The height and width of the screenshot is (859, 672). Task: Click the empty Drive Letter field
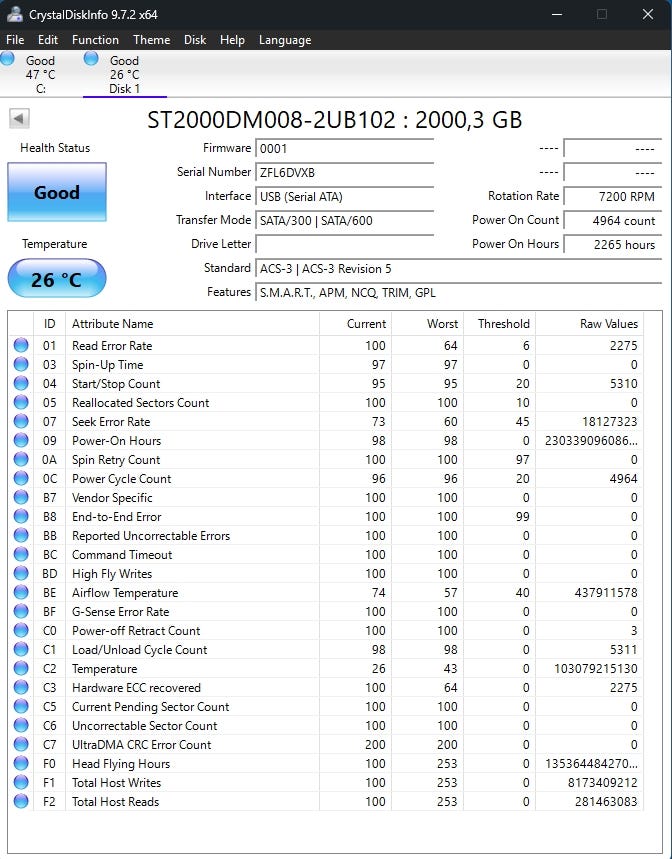point(344,244)
